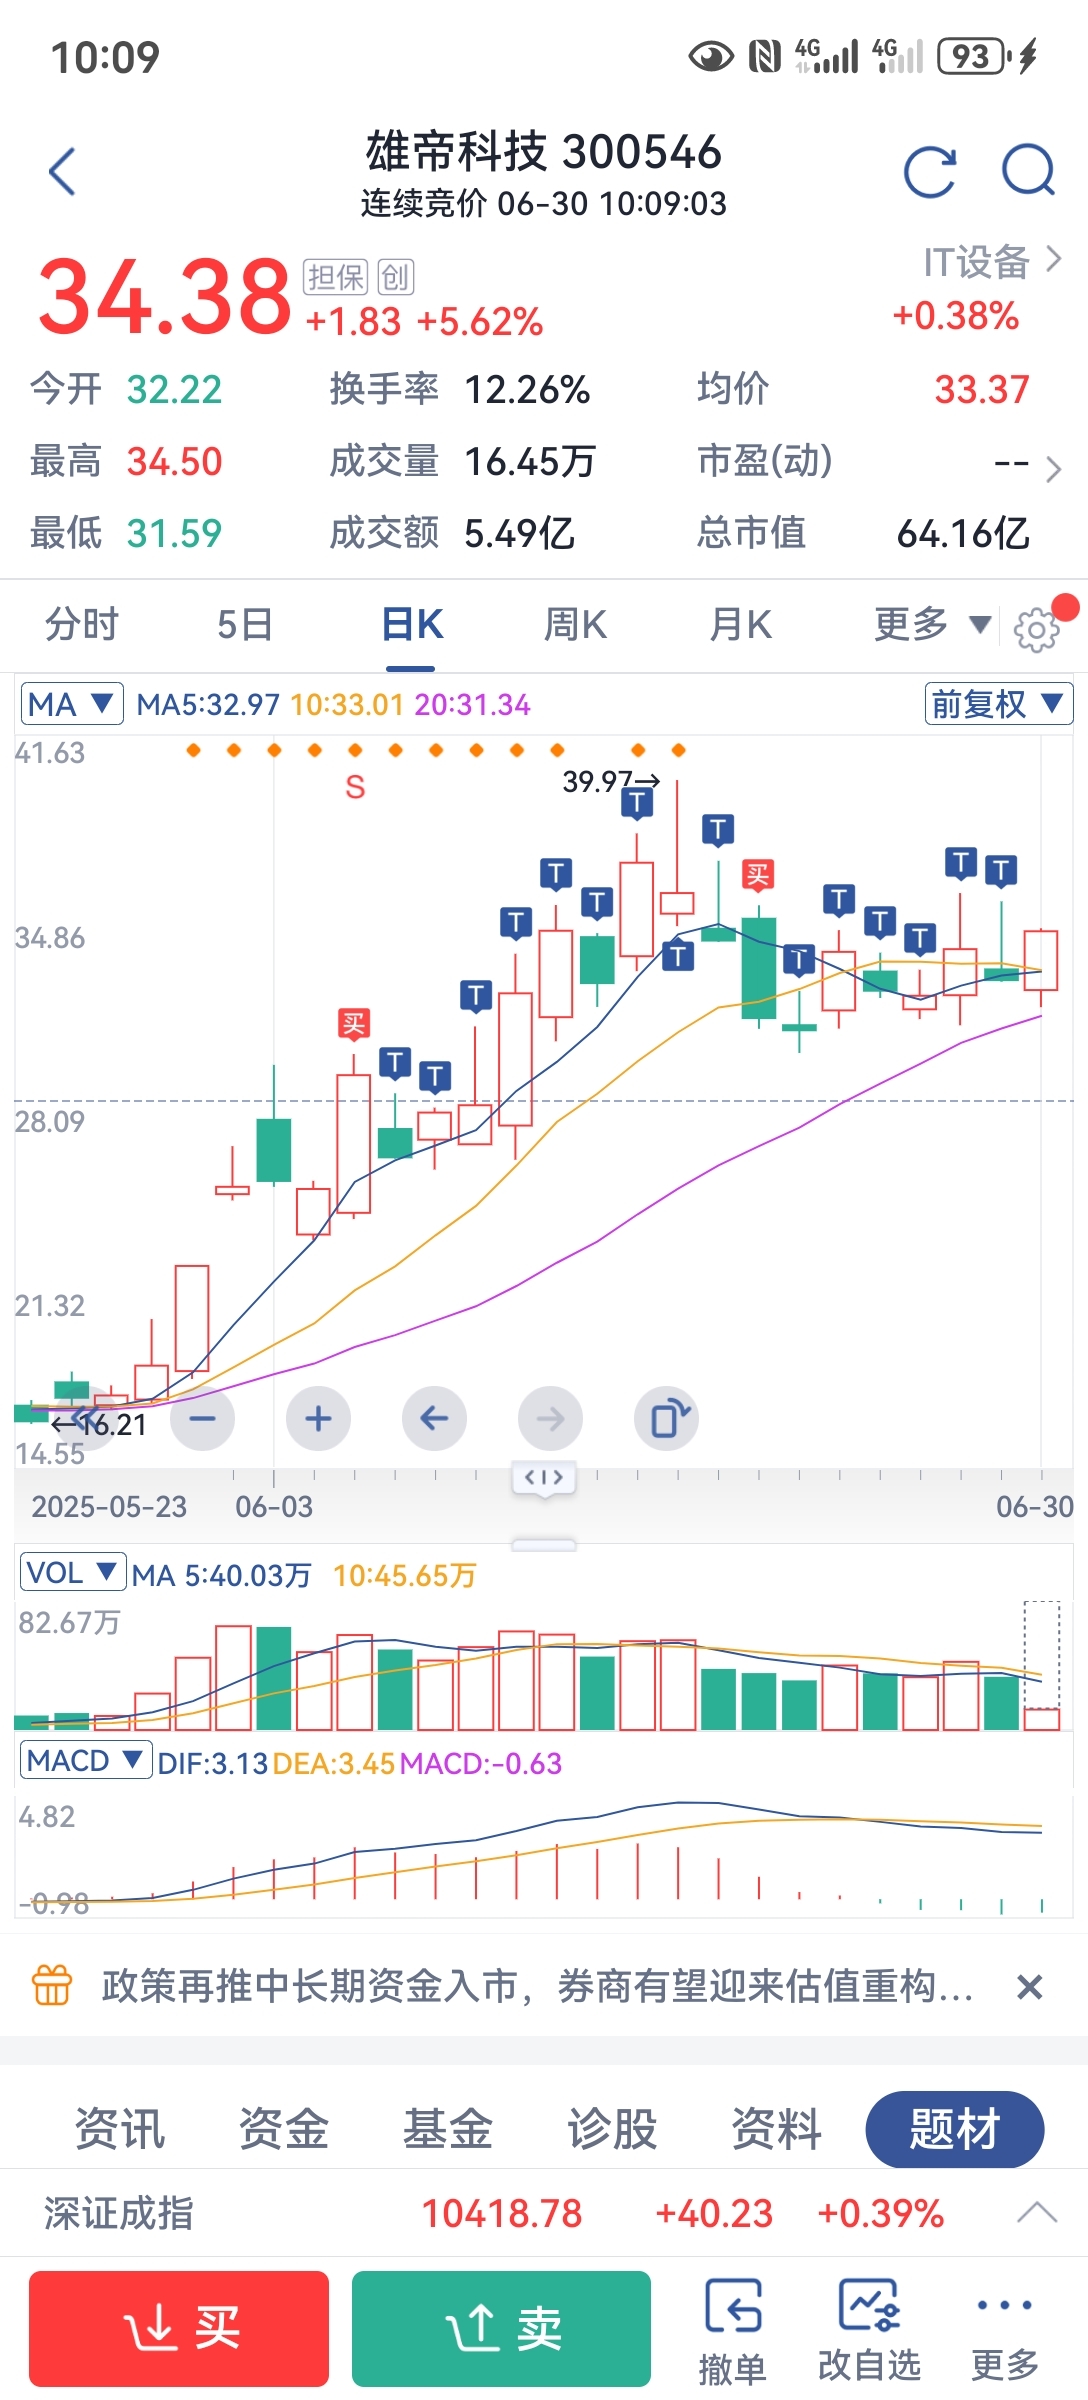The width and height of the screenshot is (1088, 2400).
Task: Tap the chart range handle
Action: tap(544, 1478)
